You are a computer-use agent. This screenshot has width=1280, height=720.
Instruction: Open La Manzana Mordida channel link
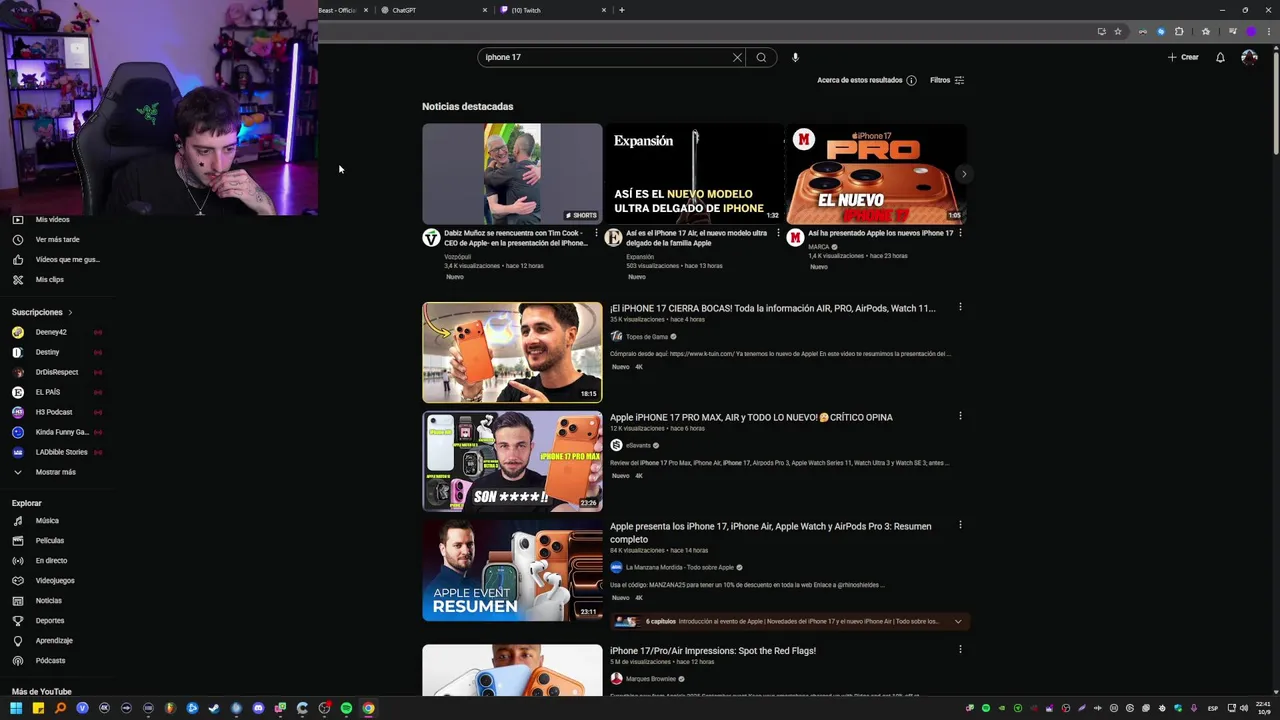click(680, 567)
